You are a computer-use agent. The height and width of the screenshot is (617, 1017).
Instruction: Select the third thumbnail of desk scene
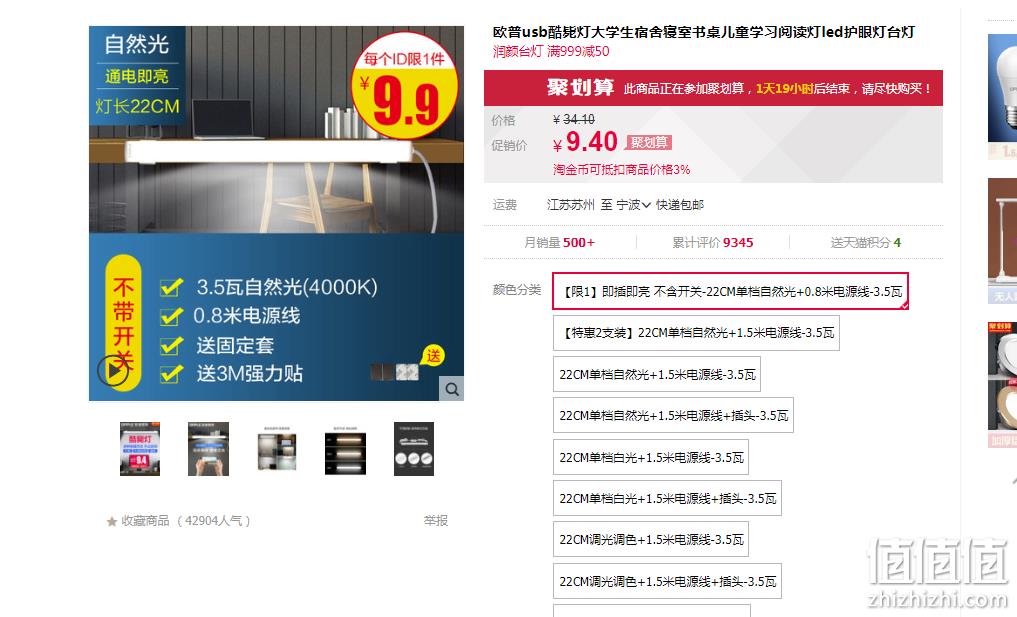click(x=277, y=449)
